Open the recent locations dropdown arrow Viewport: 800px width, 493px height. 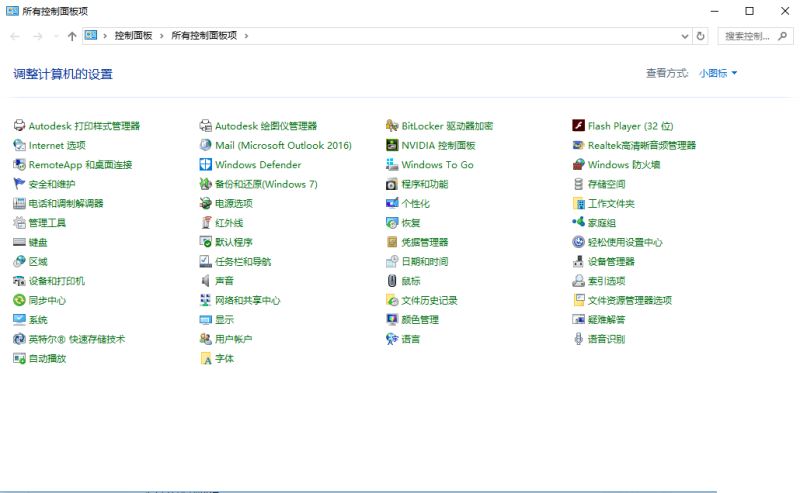56,36
